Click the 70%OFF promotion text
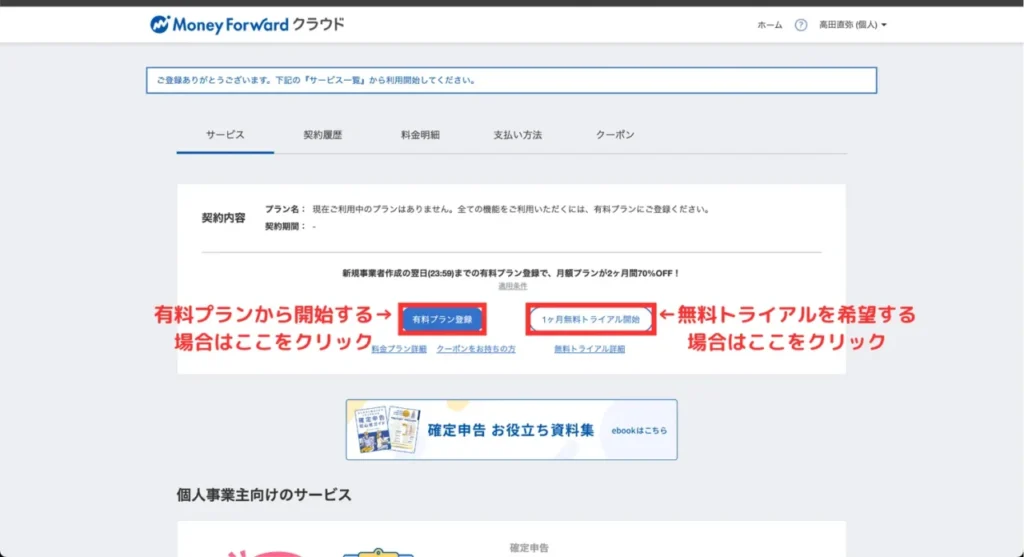The image size is (1024, 557). [511, 274]
